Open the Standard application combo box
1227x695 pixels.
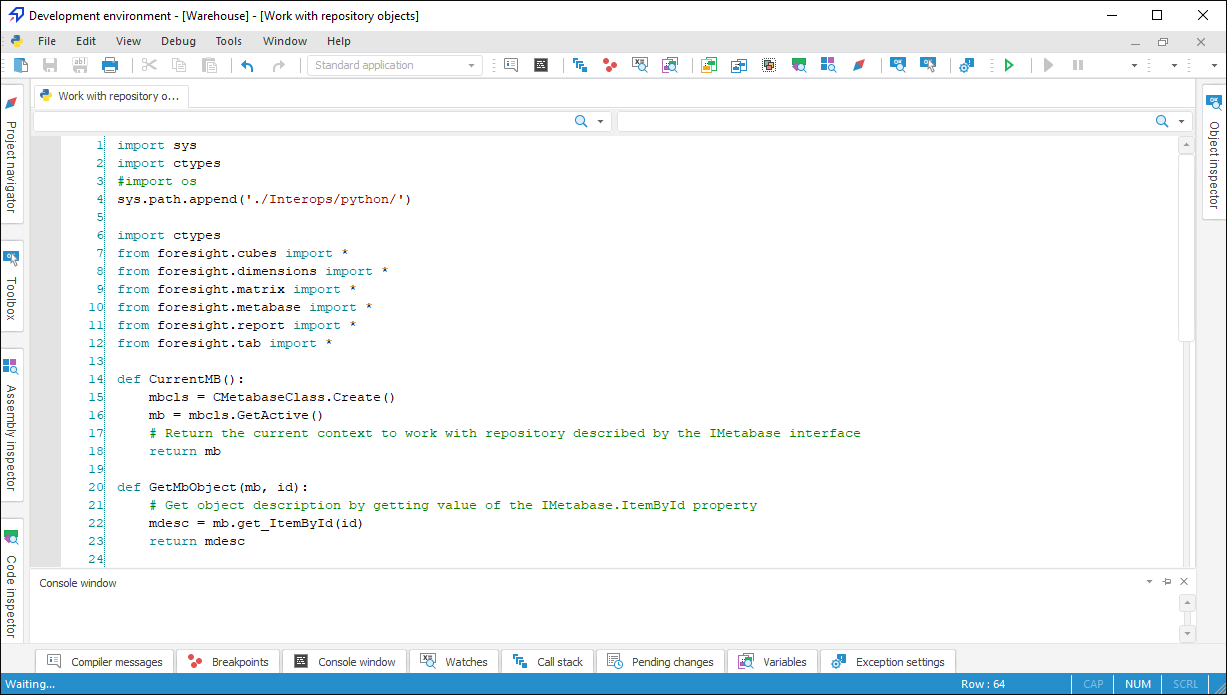tap(395, 65)
